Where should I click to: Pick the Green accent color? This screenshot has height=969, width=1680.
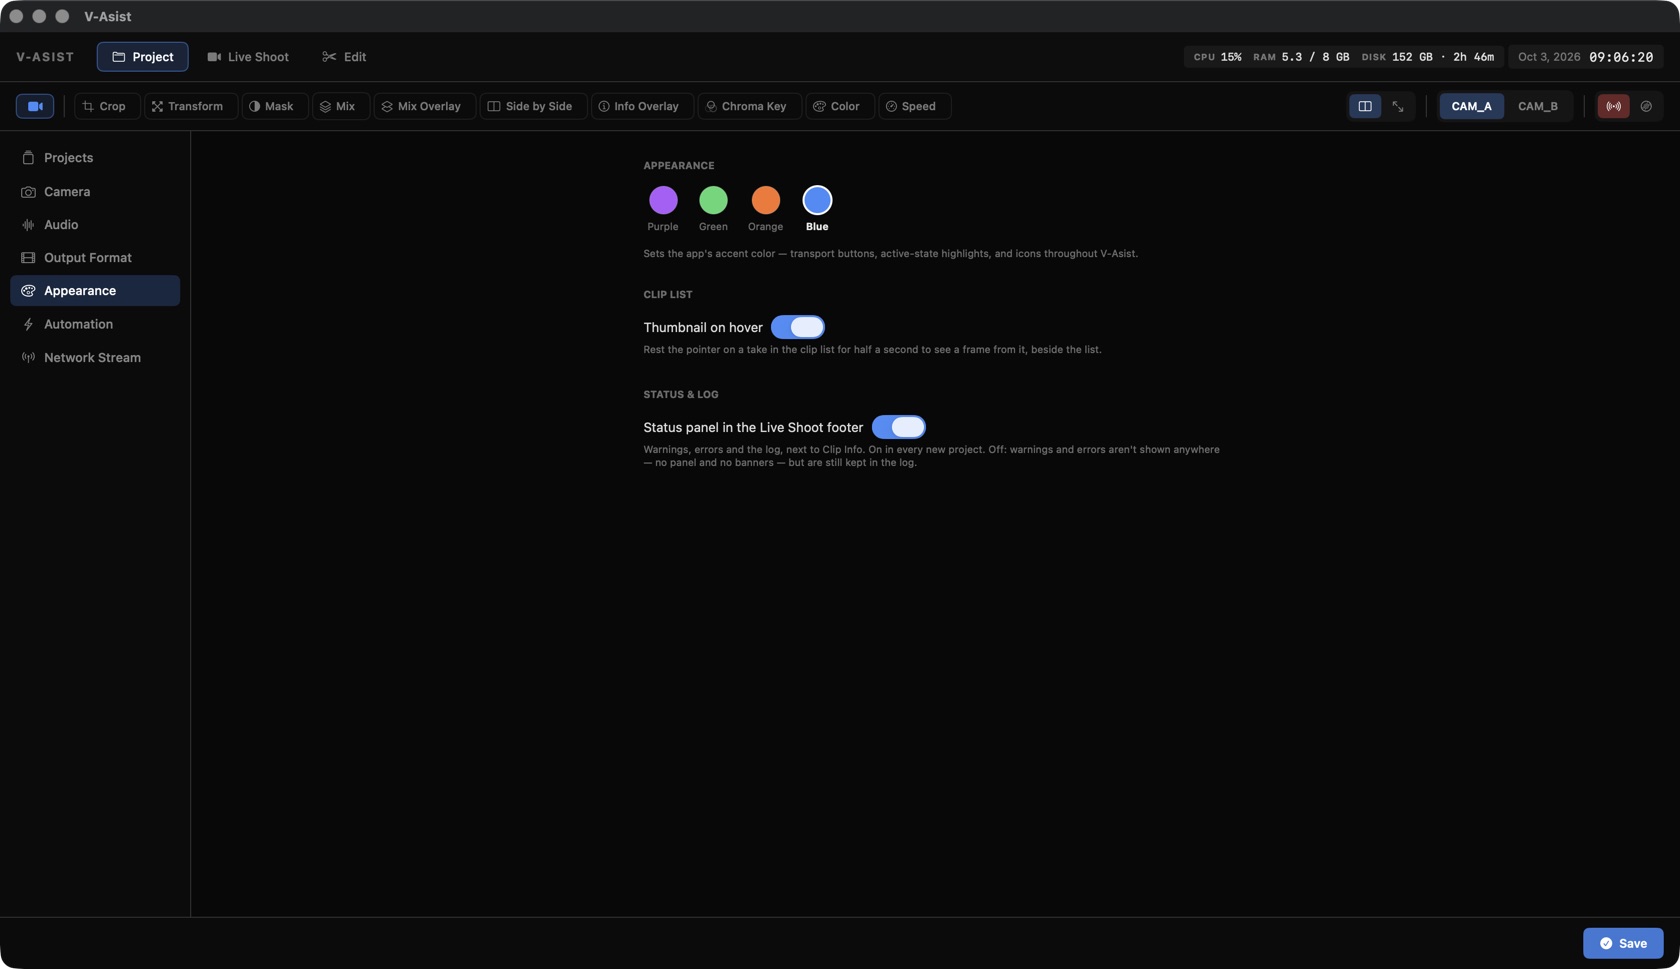click(713, 200)
